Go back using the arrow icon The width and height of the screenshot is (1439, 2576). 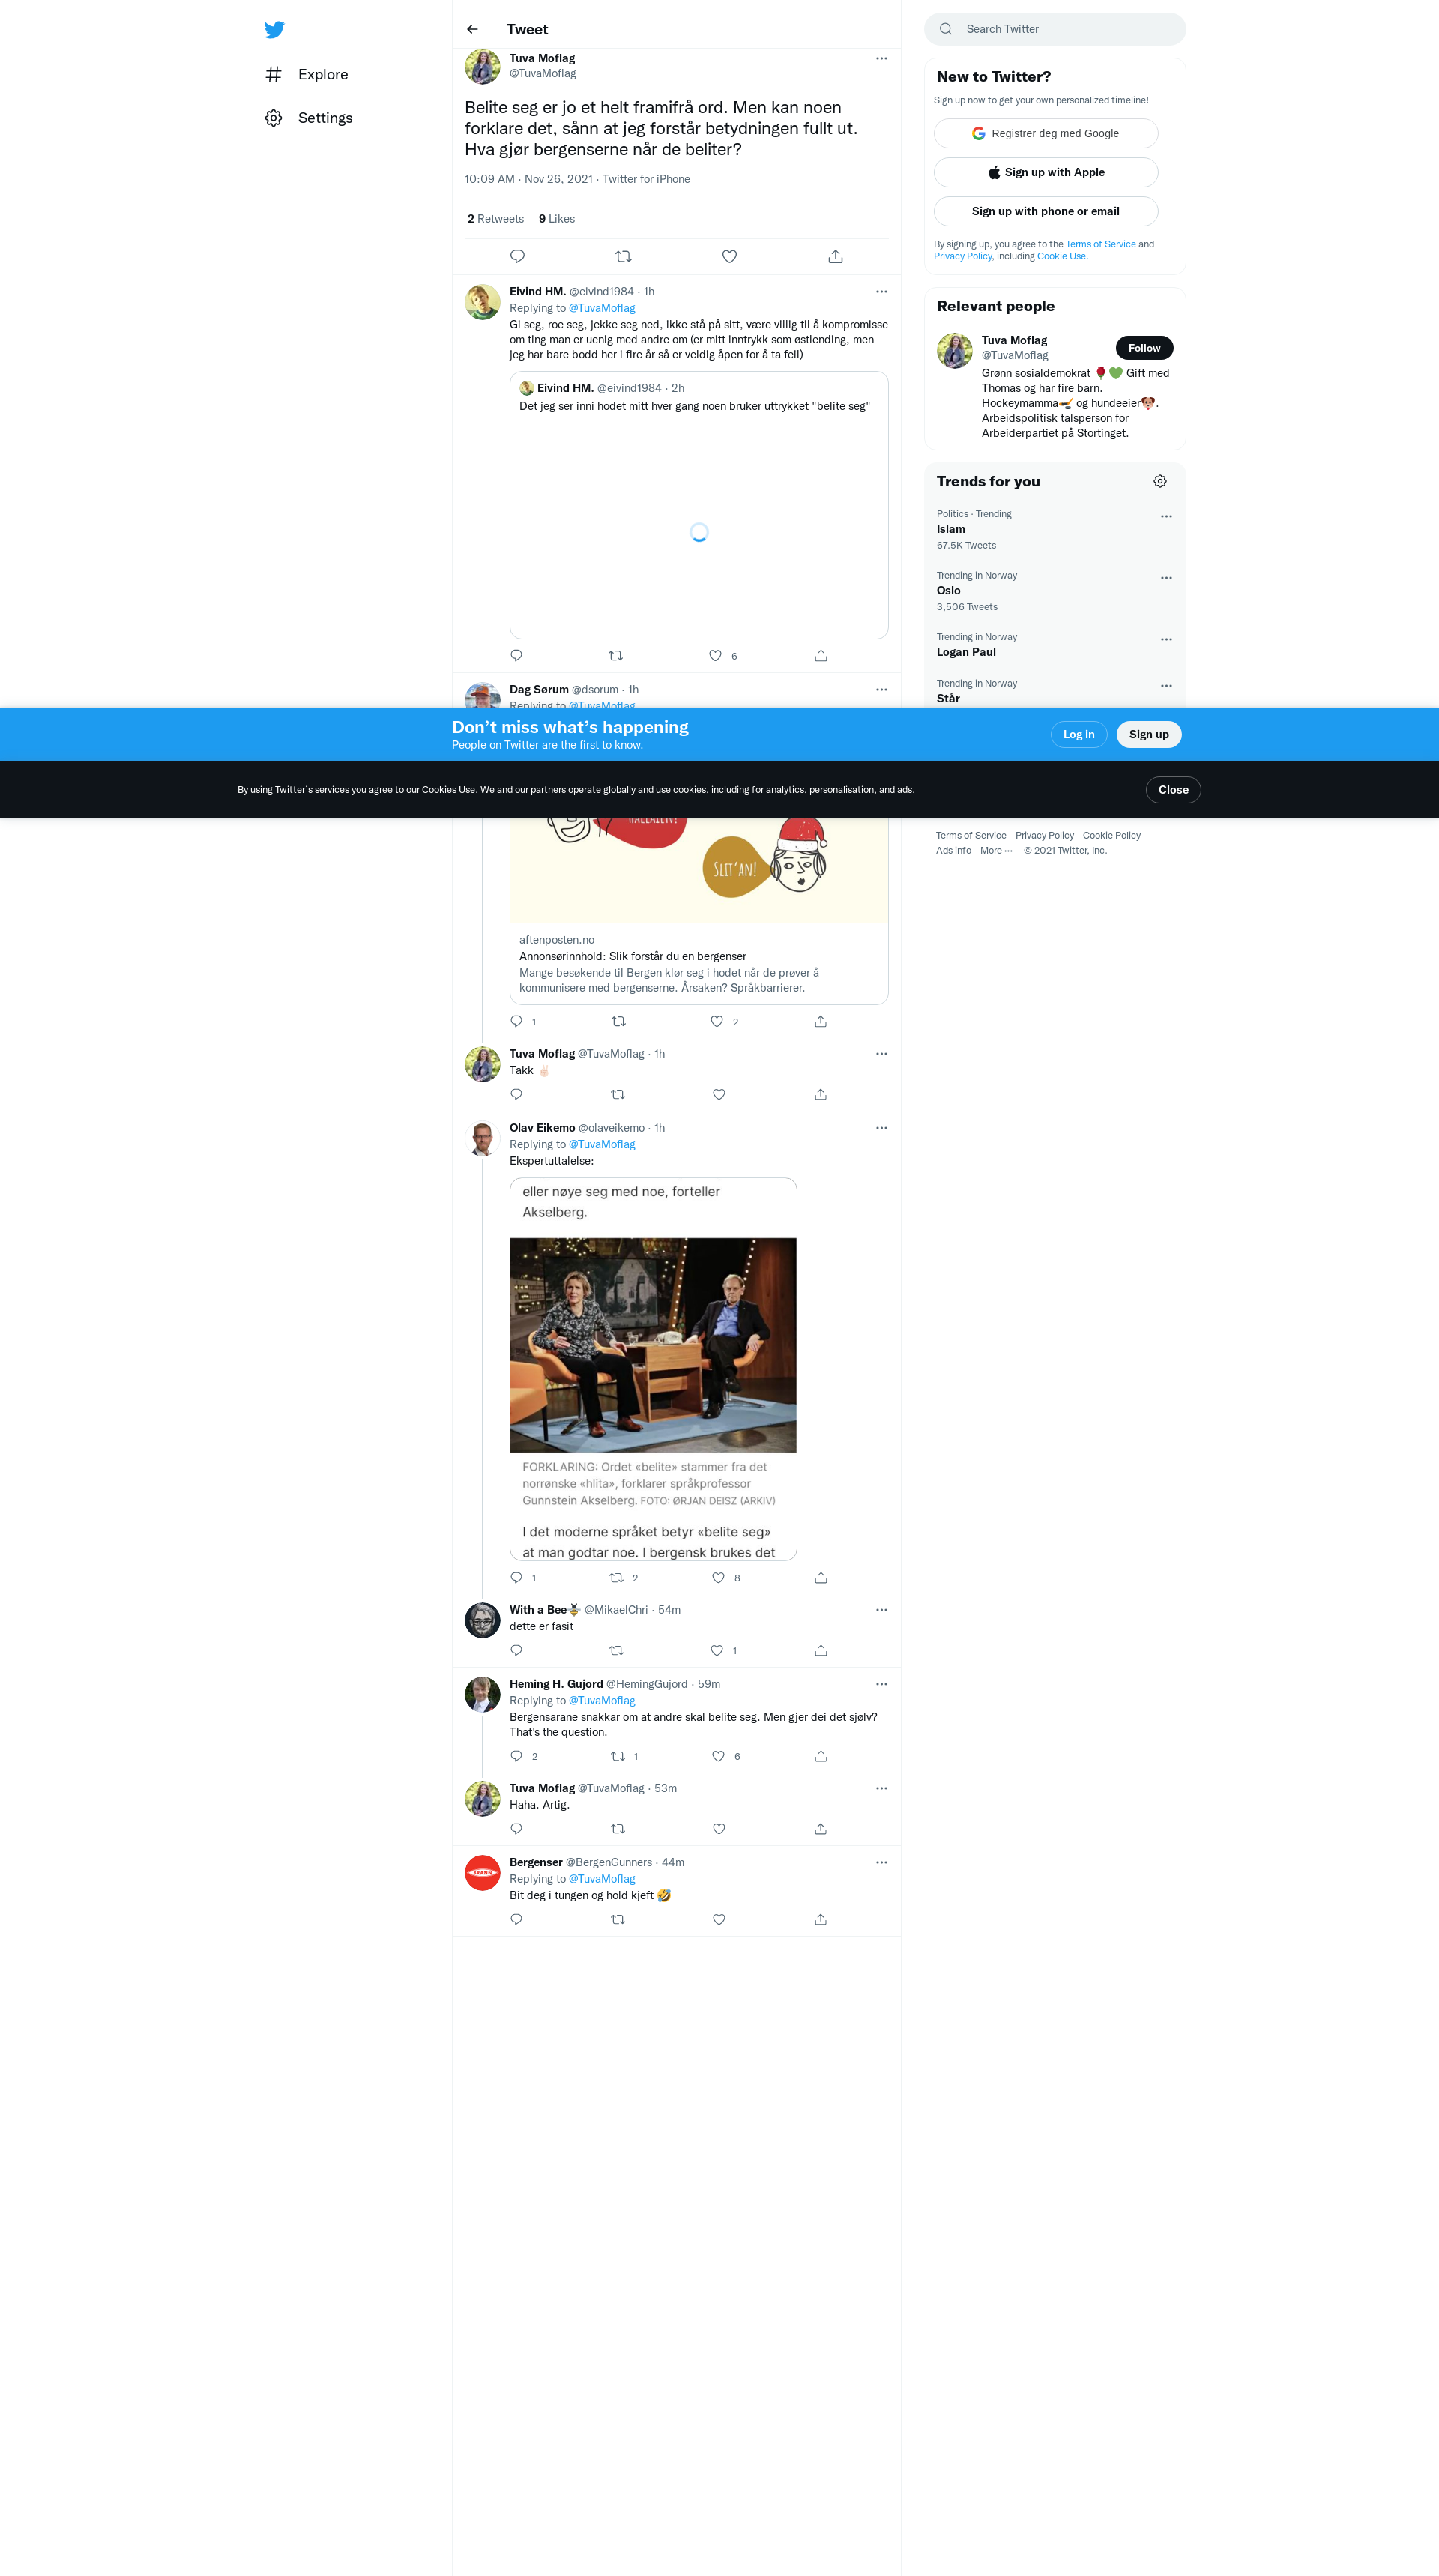pyautogui.click(x=472, y=29)
